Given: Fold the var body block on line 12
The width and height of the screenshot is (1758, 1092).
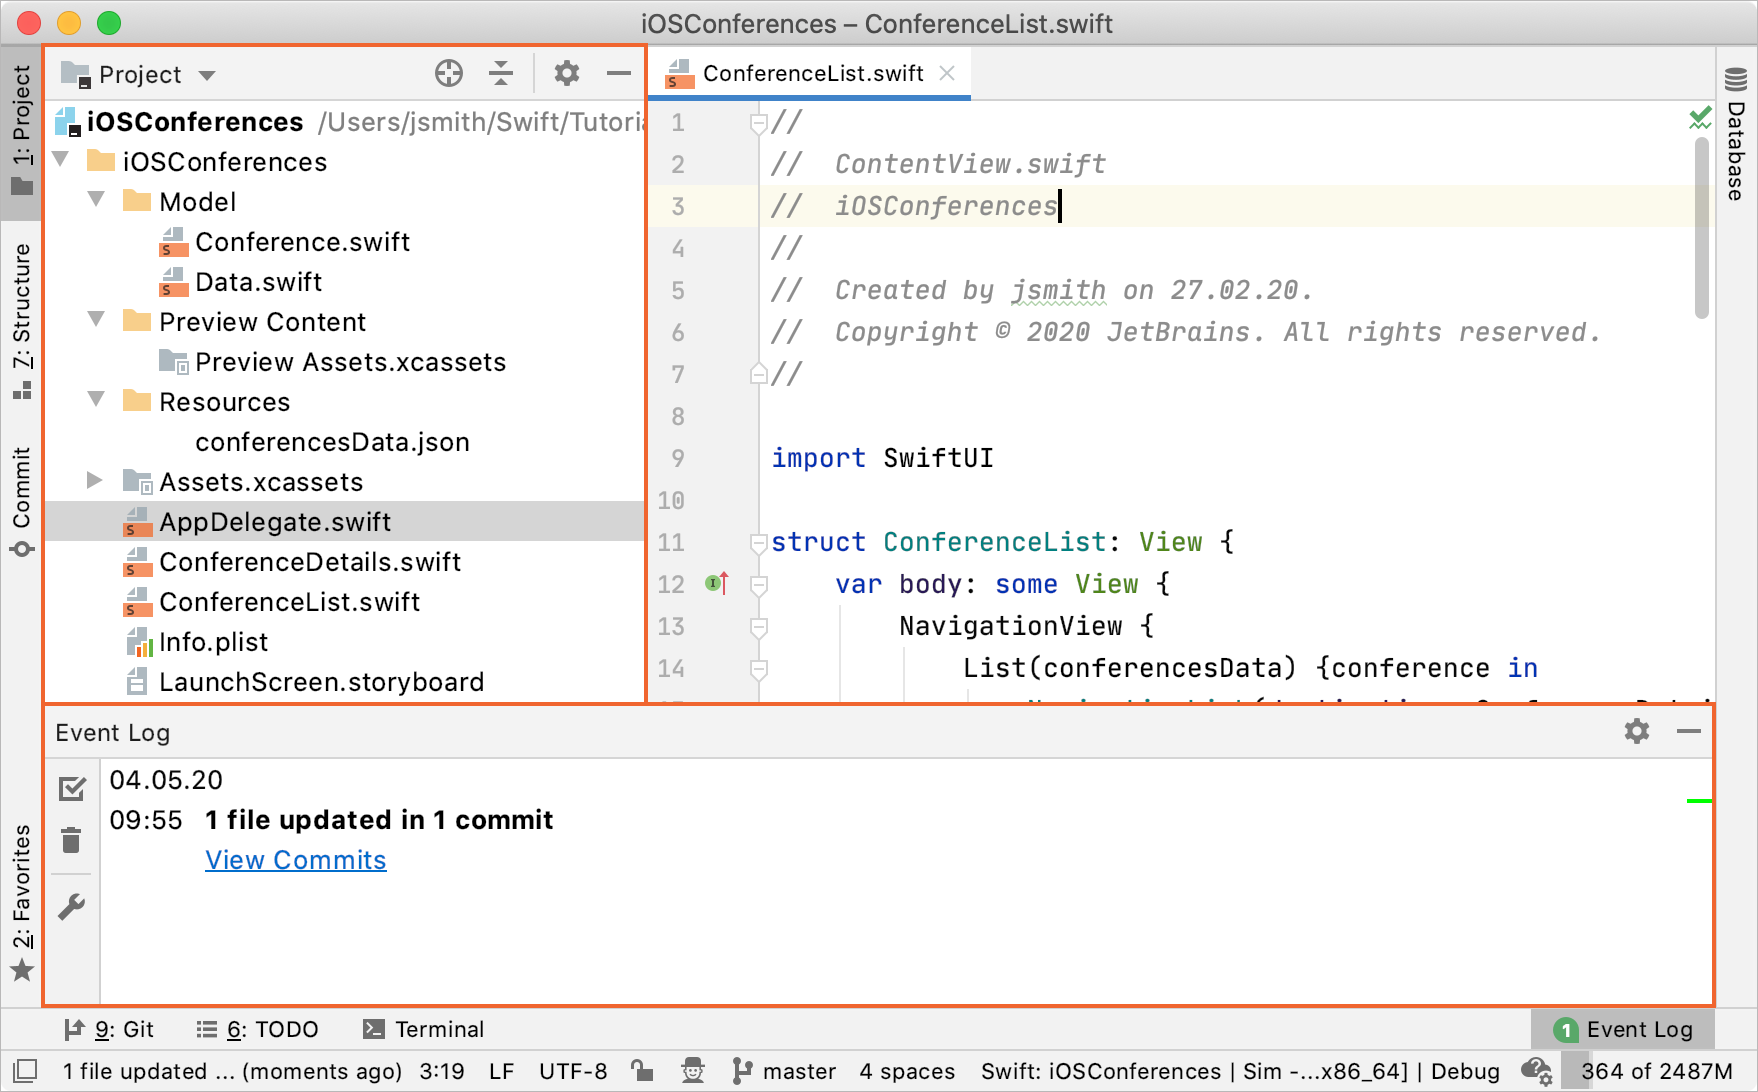Looking at the screenshot, I should (x=759, y=585).
